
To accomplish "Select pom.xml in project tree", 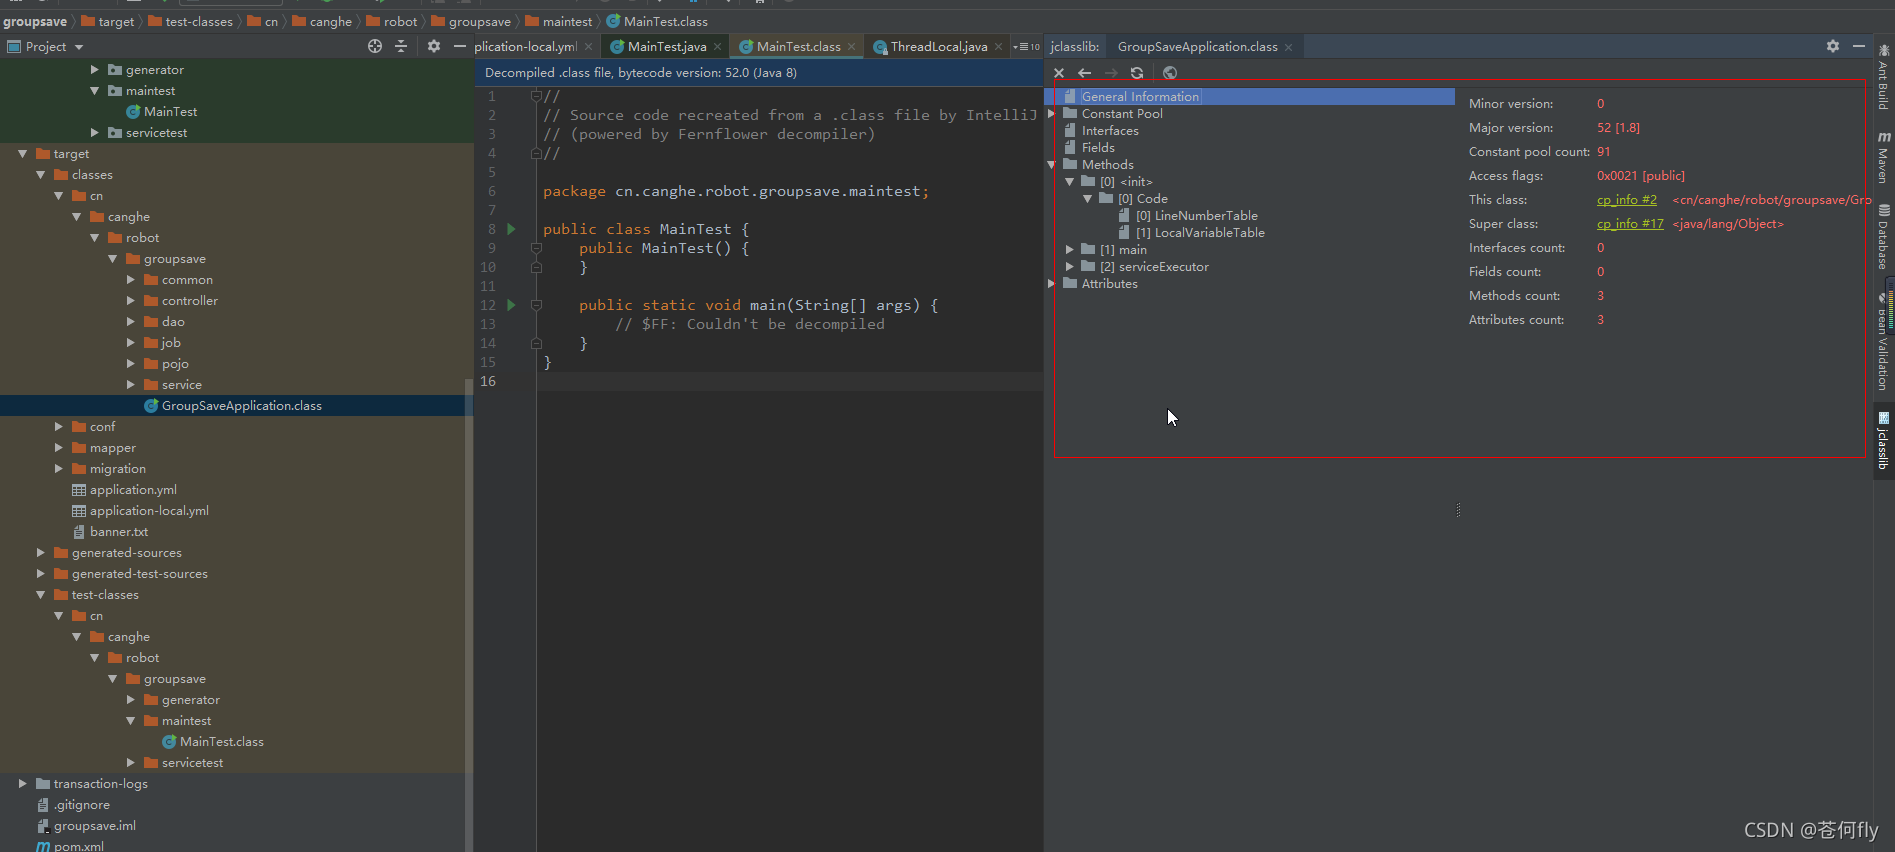I will click(x=79, y=846).
